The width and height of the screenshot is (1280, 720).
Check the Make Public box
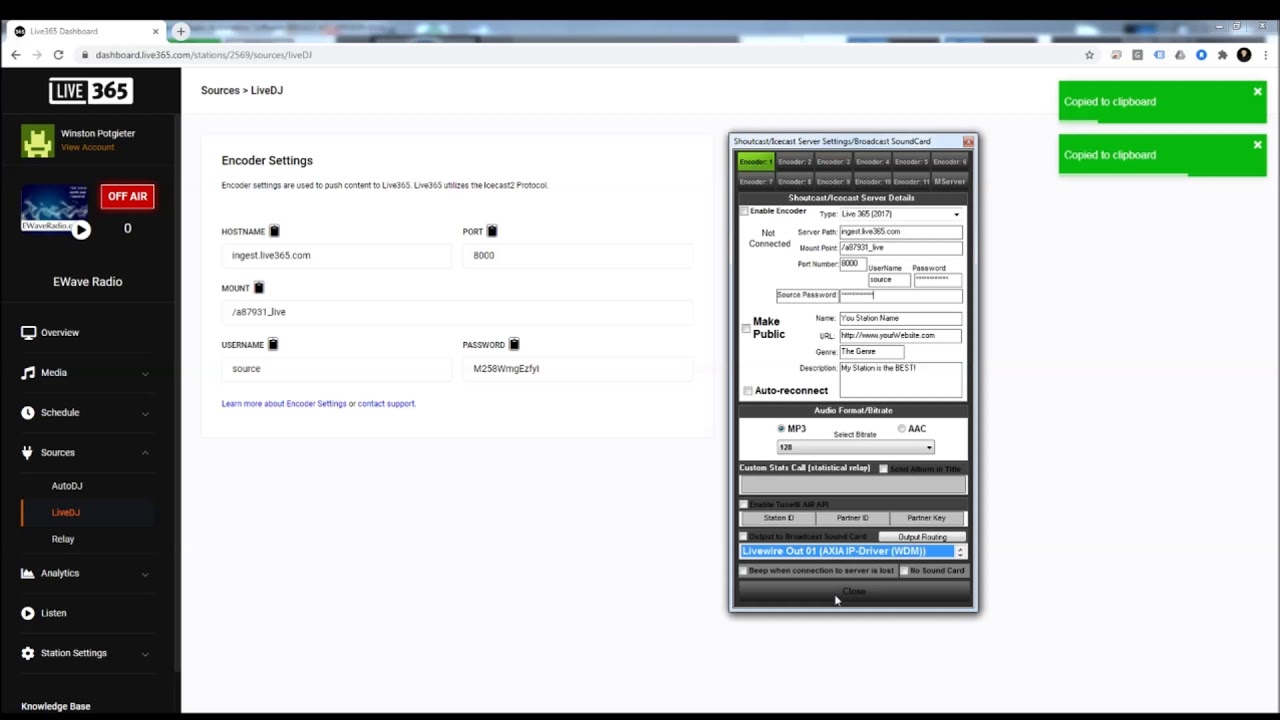coord(746,328)
